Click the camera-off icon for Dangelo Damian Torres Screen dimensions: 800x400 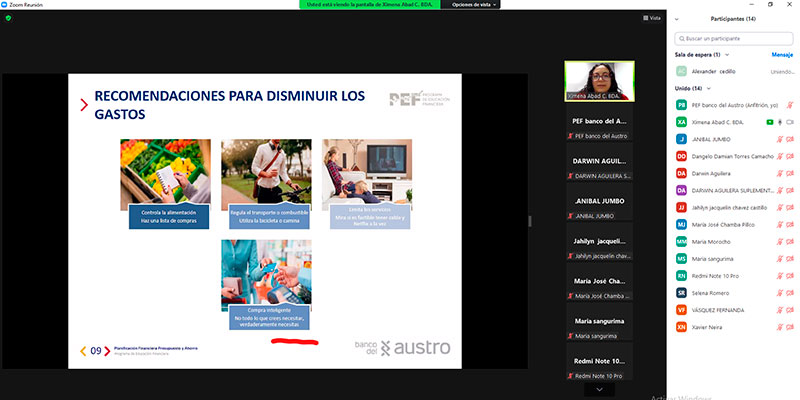[790, 156]
